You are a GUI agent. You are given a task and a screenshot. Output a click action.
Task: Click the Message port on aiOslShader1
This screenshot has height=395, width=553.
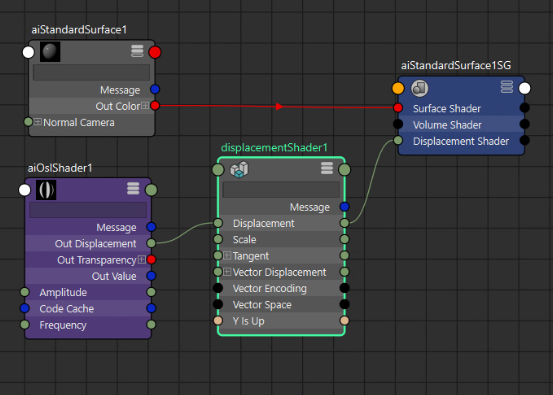click(151, 227)
